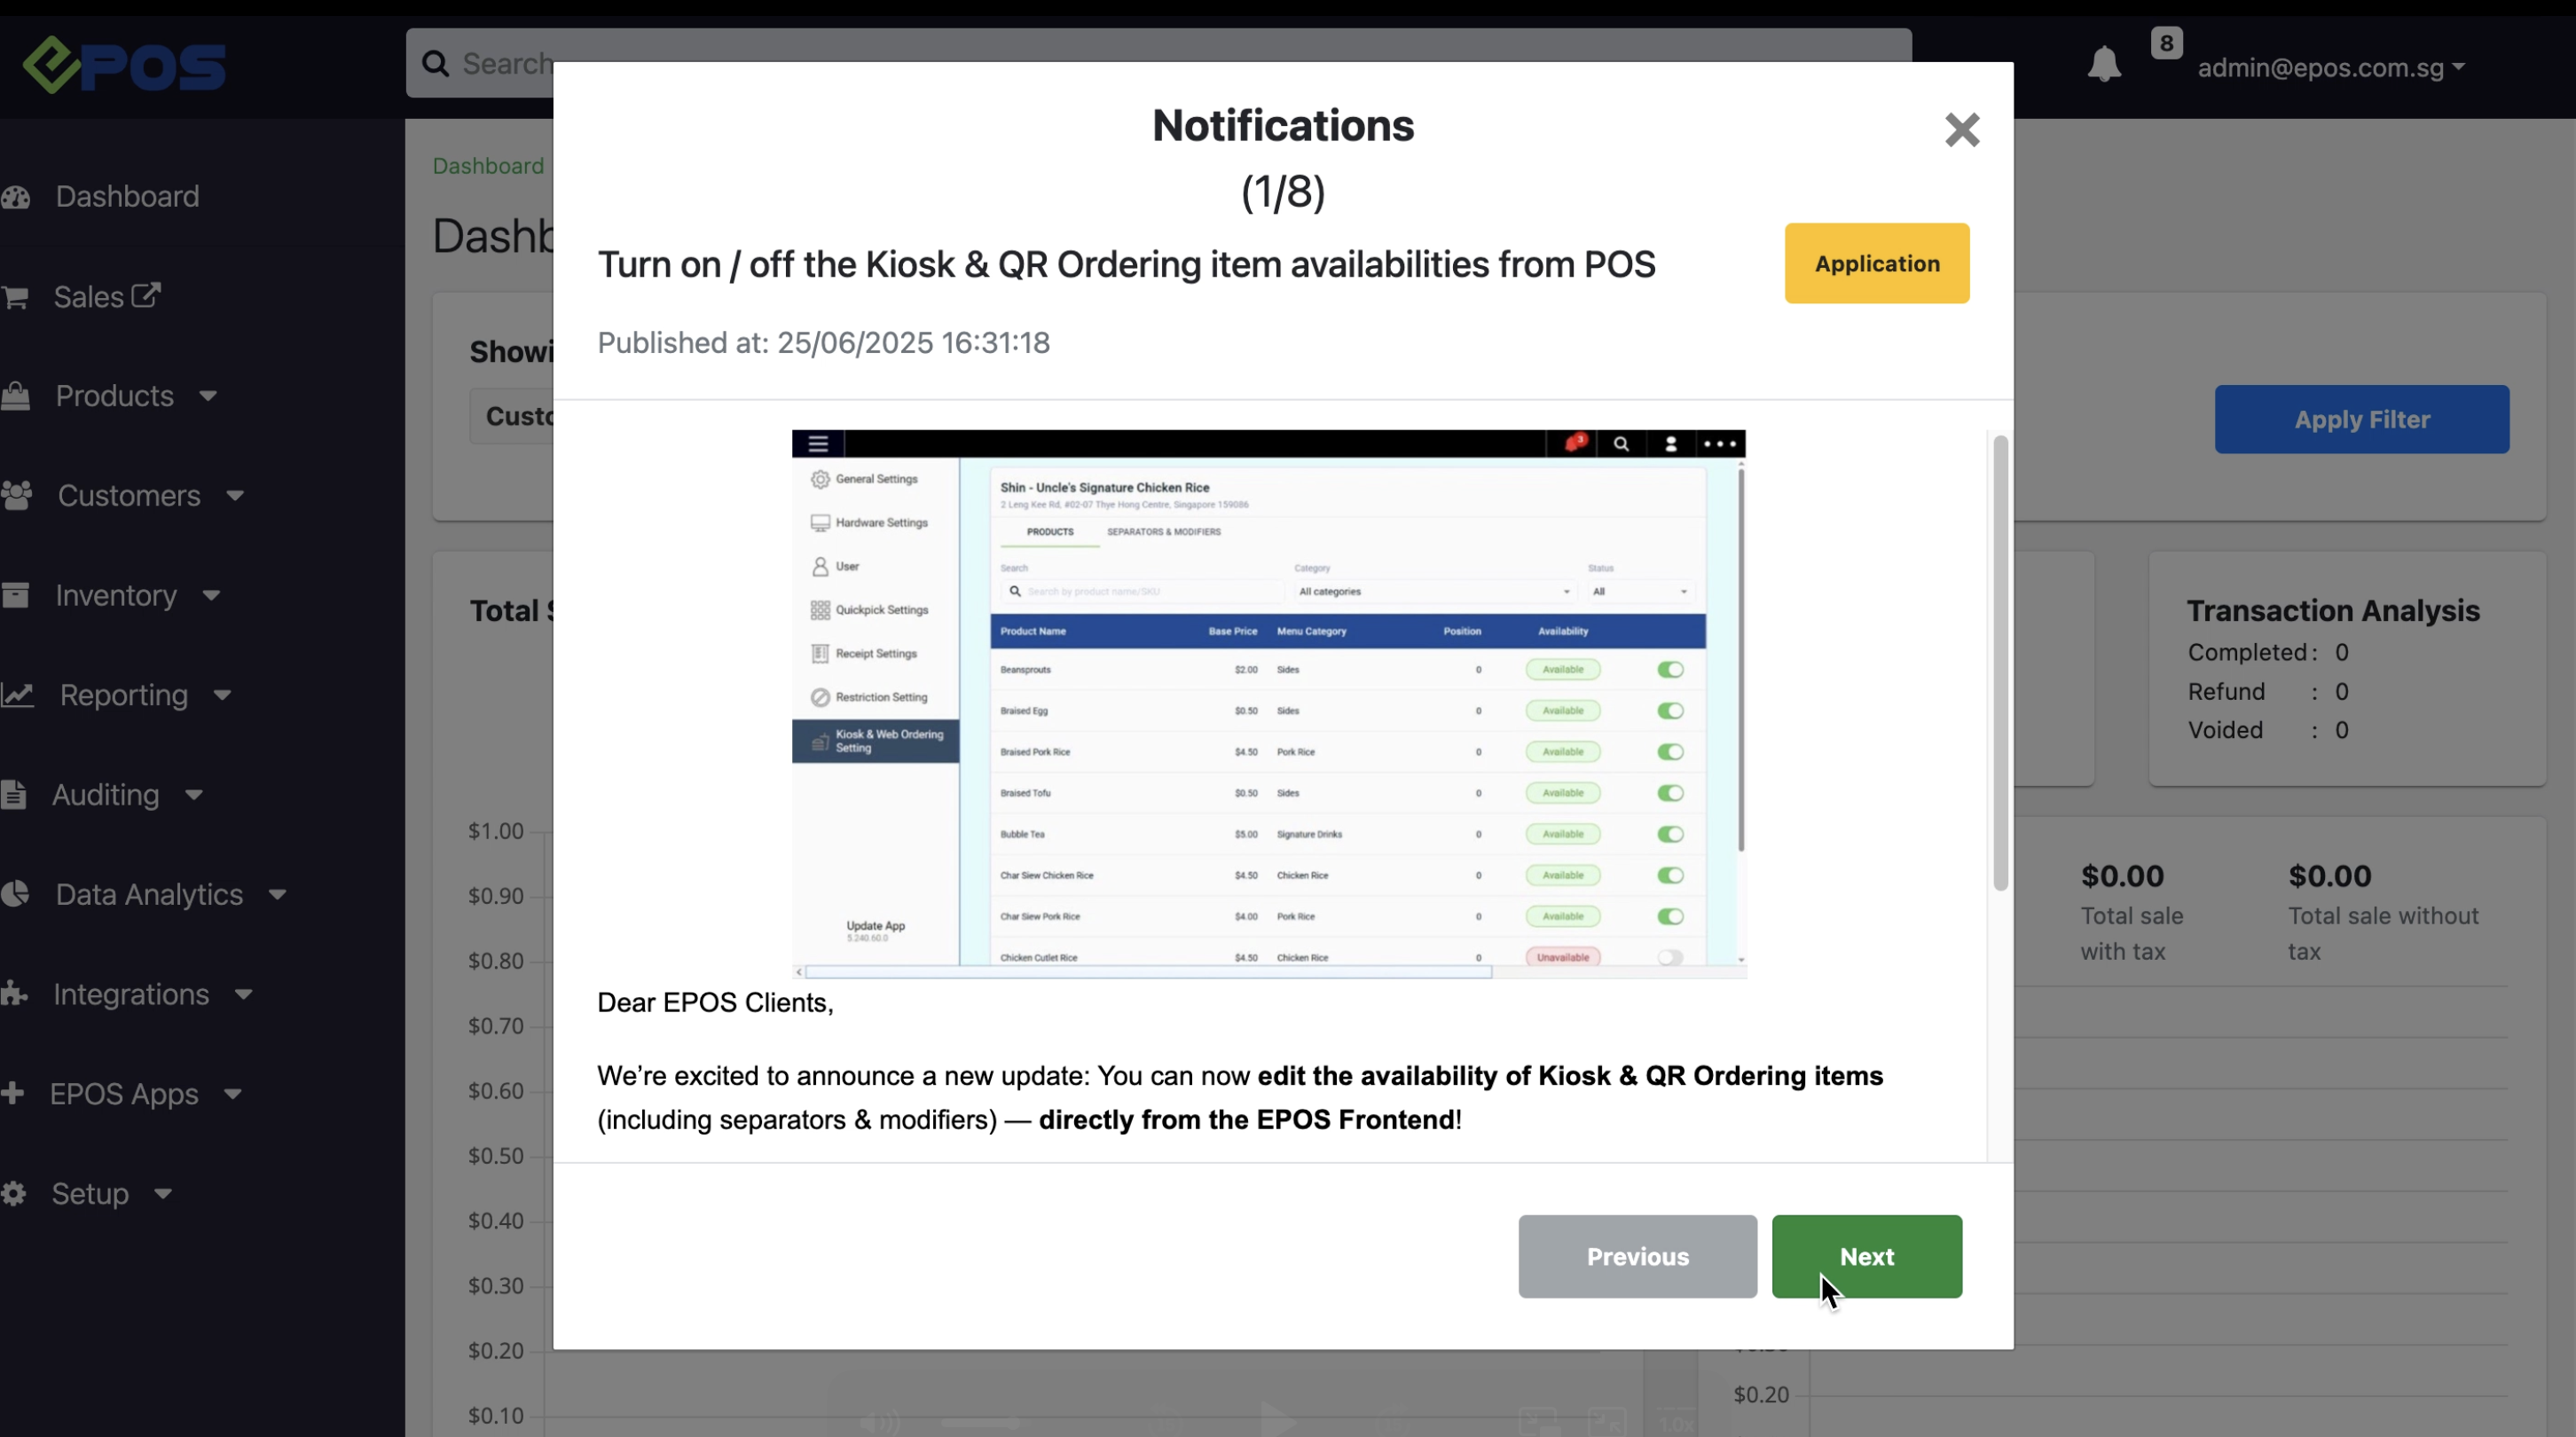Click the notification title about Kiosk & QR Ordering
Image resolution: width=2576 pixels, height=1437 pixels.
[1126, 265]
